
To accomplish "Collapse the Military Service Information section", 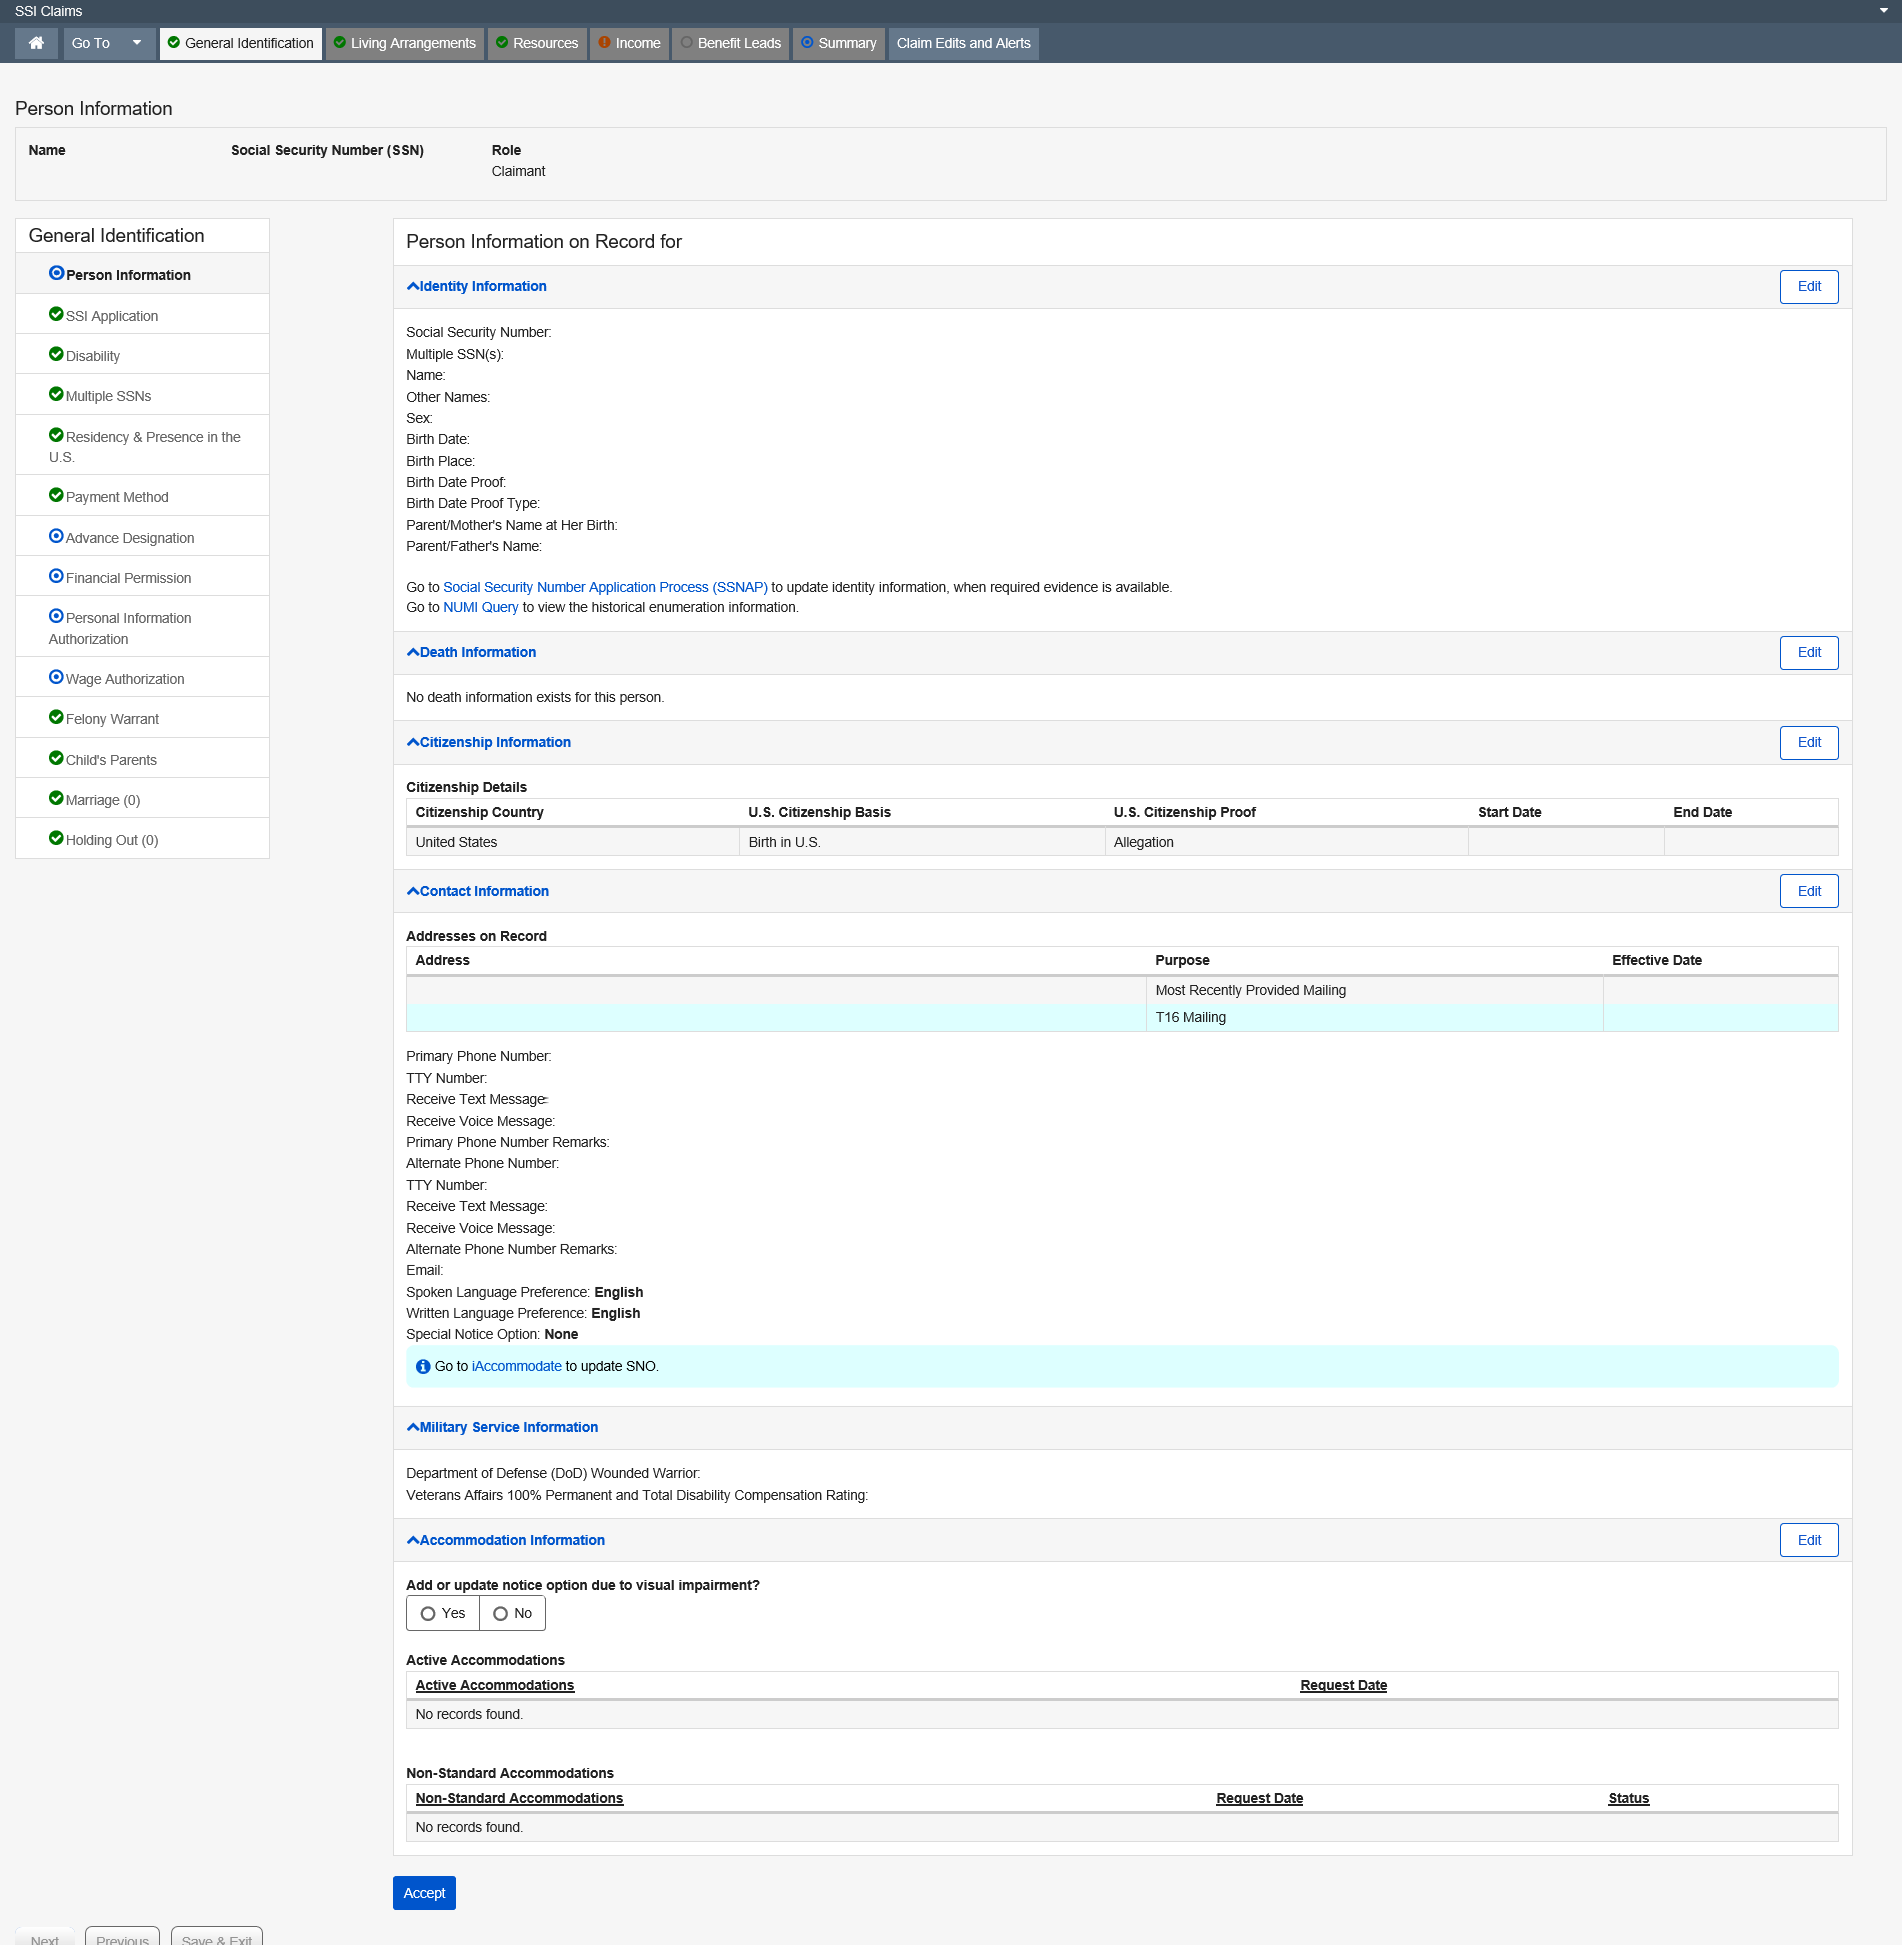I will (x=503, y=1428).
